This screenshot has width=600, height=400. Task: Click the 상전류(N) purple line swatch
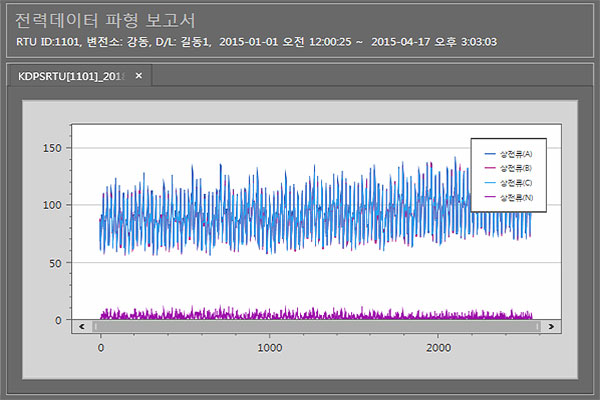click(489, 198)
